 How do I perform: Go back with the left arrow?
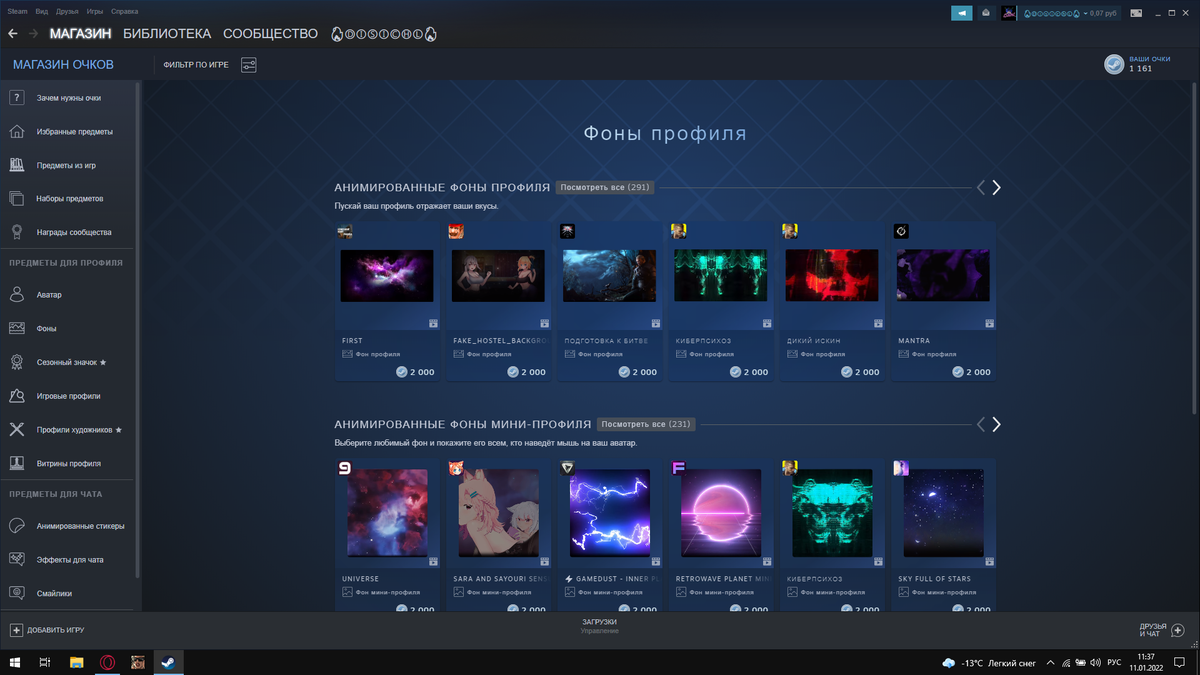point(13,34)
